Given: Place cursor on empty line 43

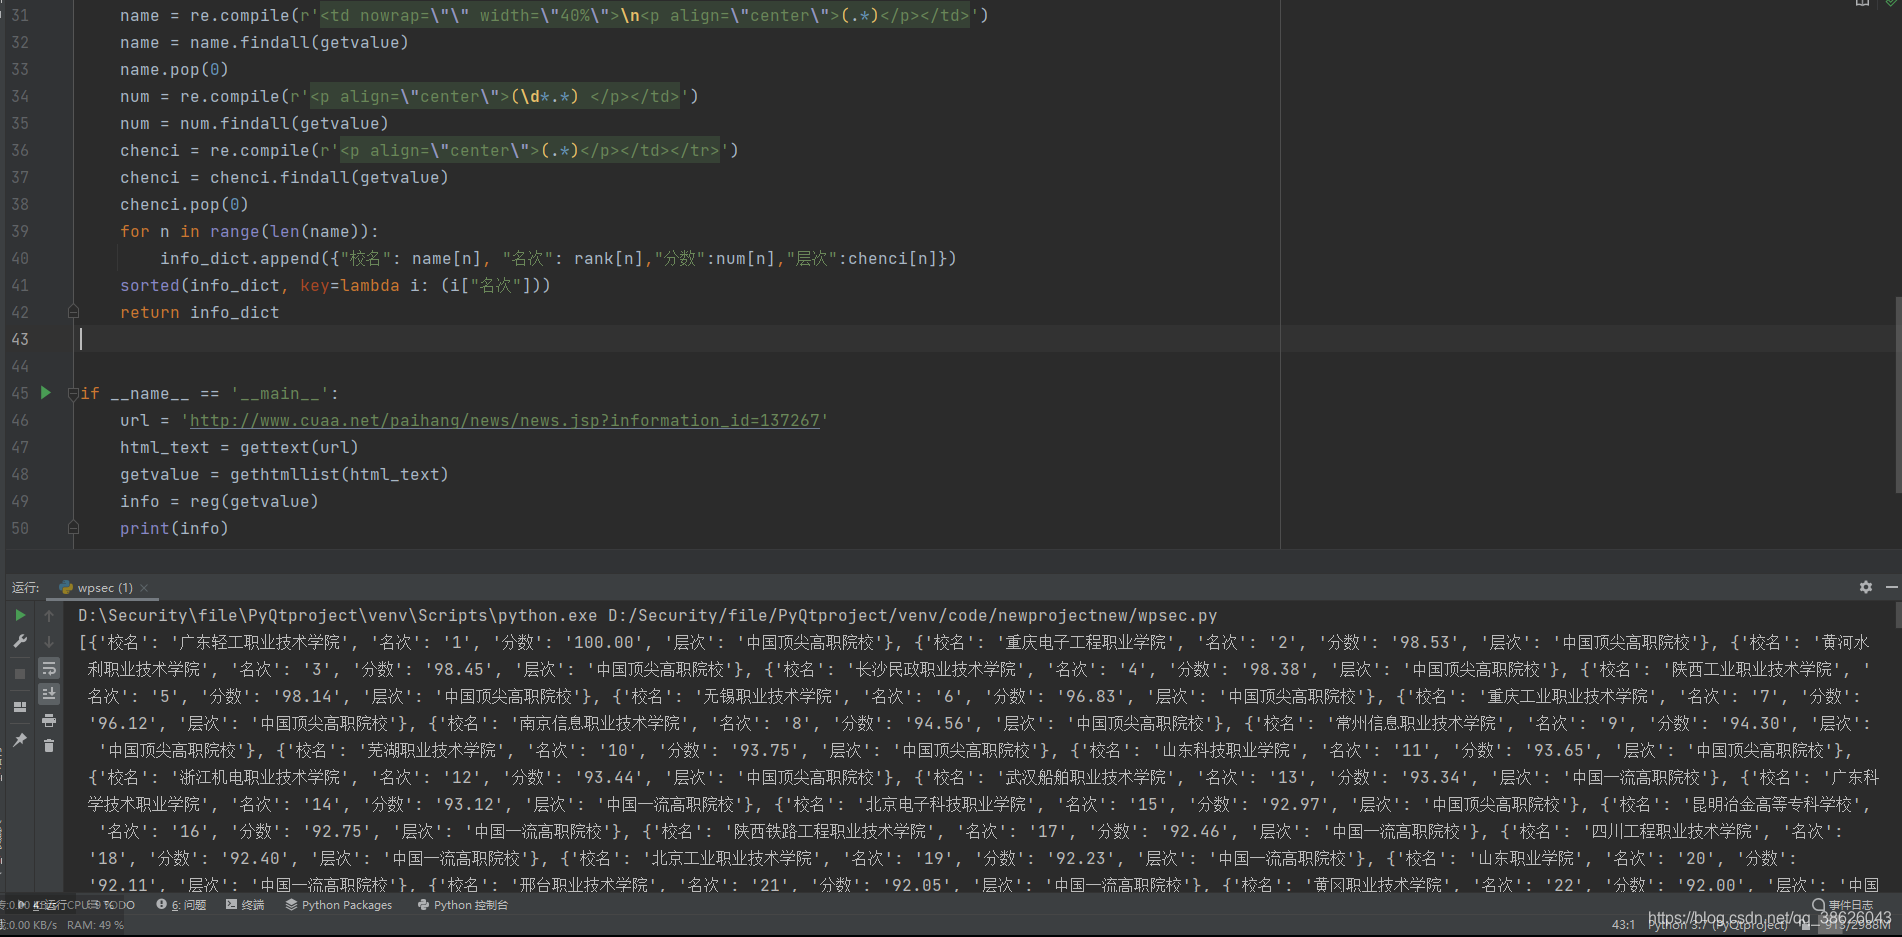Looking at the screenshot, I should [680, 339].
